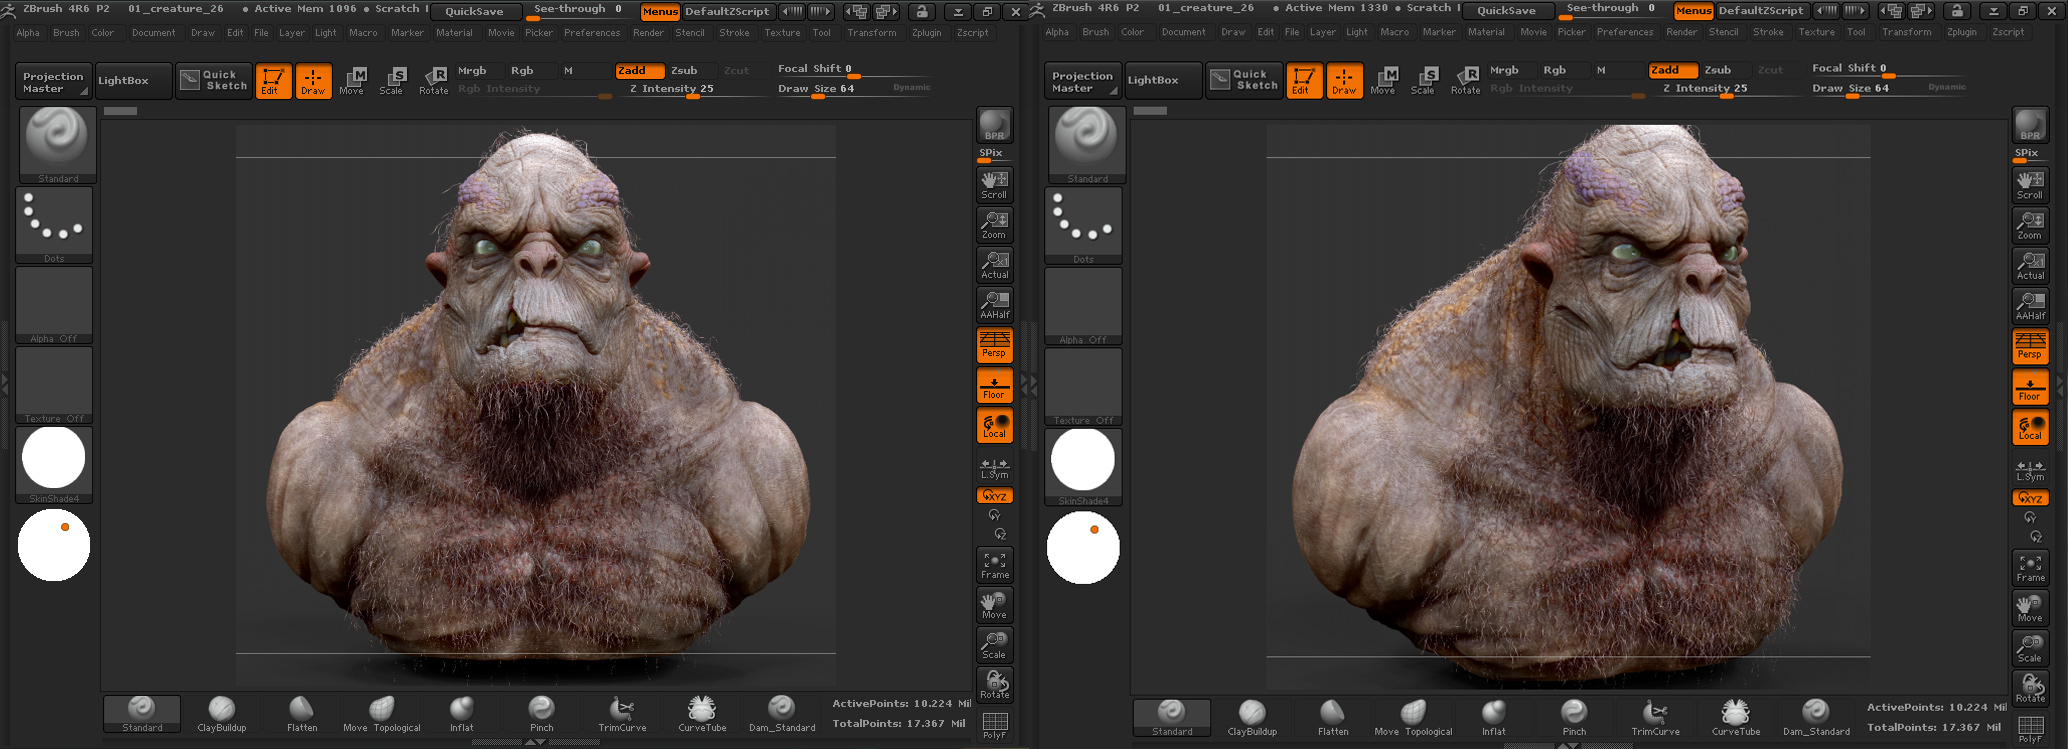Image resolution: width=2068 pixels, height=749 pixels.
Task: Select TrimCurve brush in left ZBrush window
Action: coord(622,714)
